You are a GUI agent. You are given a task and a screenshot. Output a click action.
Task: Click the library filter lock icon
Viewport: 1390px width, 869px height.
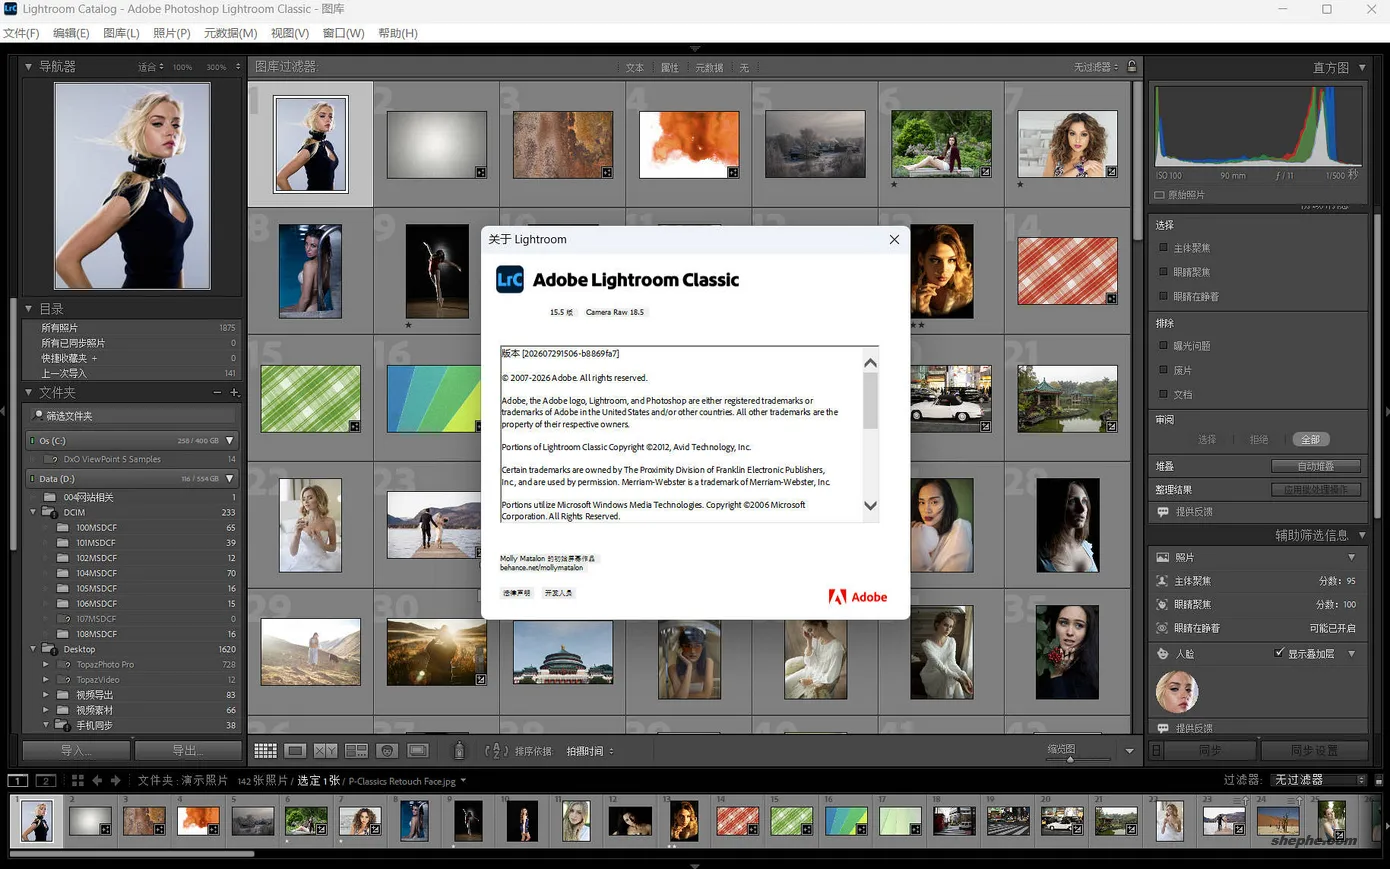[x=1132, y=67]
